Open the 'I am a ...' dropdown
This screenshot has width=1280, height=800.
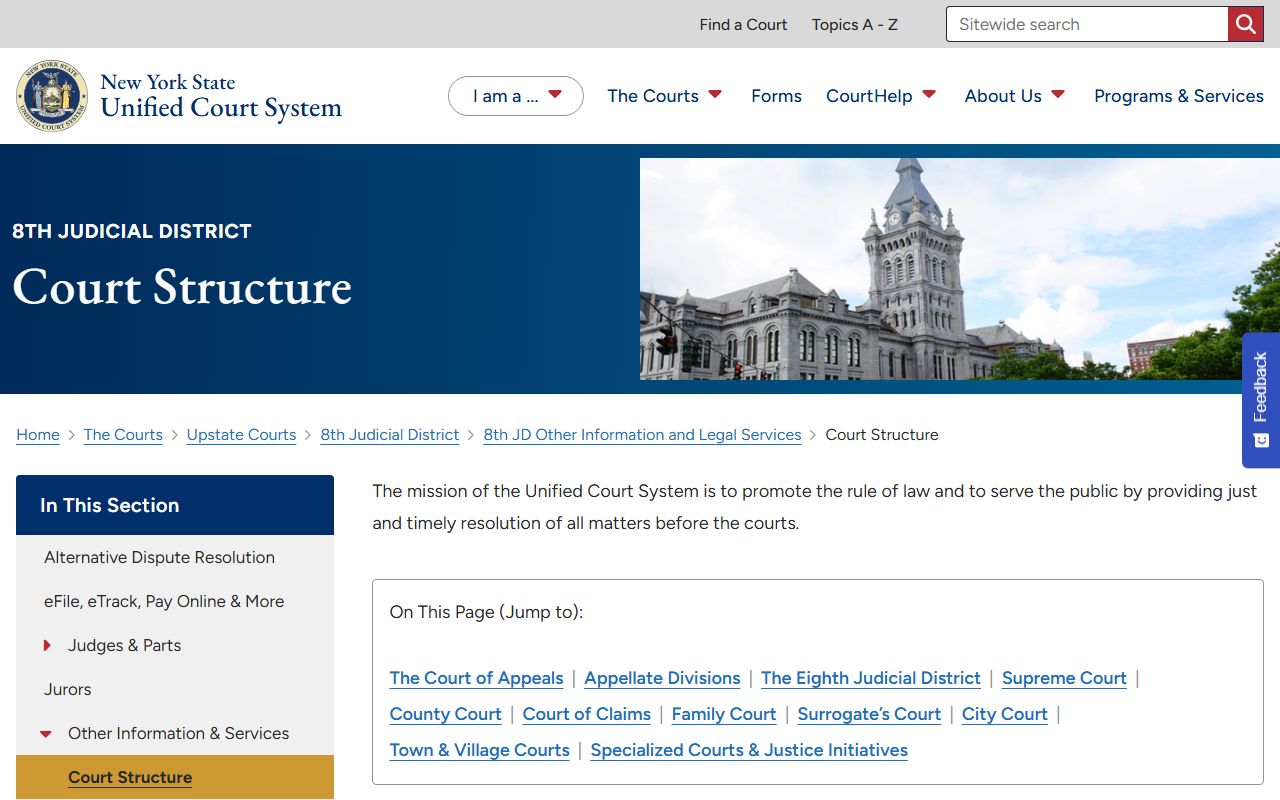point(516,96)
